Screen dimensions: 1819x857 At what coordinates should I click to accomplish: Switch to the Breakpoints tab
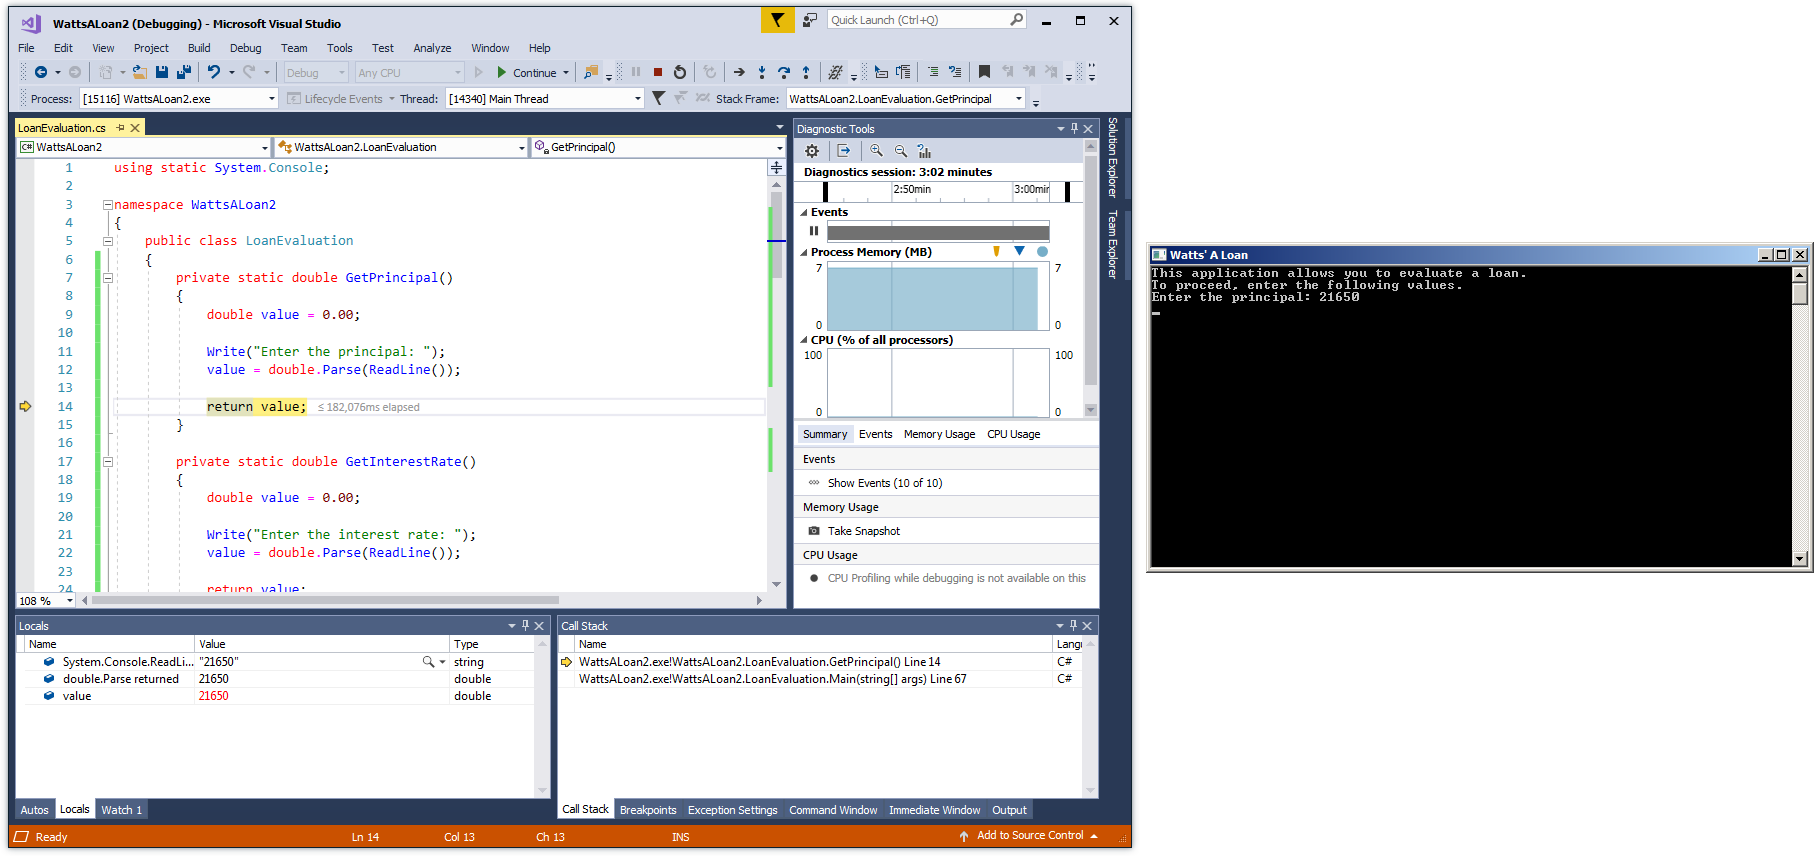pos(648,810)
